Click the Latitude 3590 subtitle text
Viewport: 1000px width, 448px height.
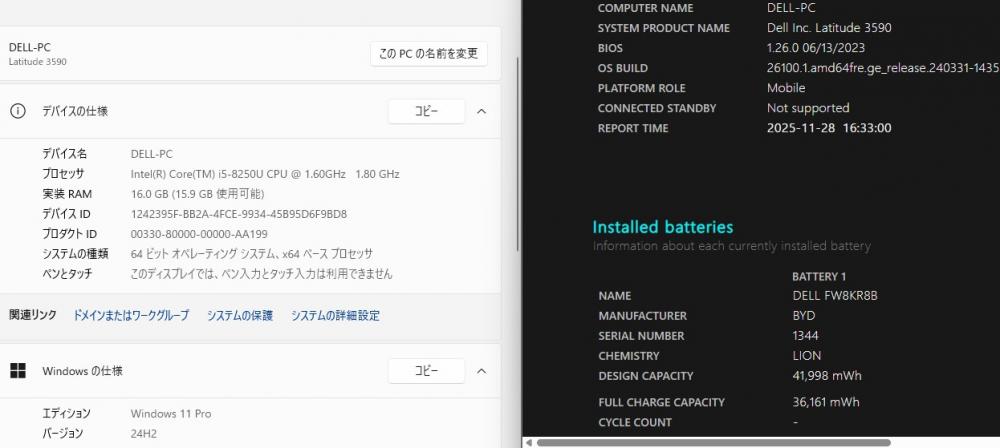pyautogui.click(x=38, y=62)
